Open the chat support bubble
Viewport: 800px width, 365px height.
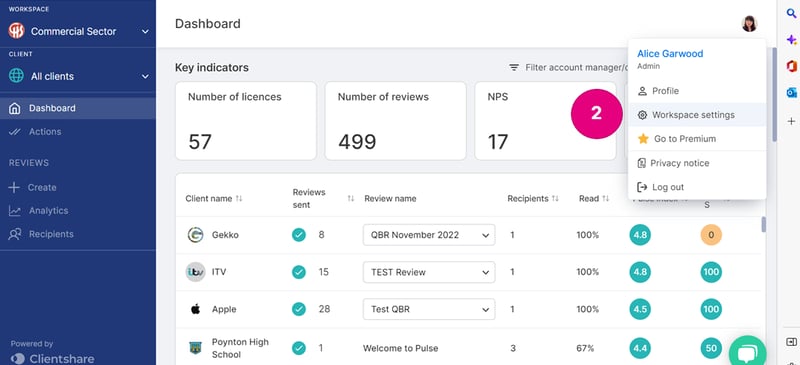pos(747,353)
